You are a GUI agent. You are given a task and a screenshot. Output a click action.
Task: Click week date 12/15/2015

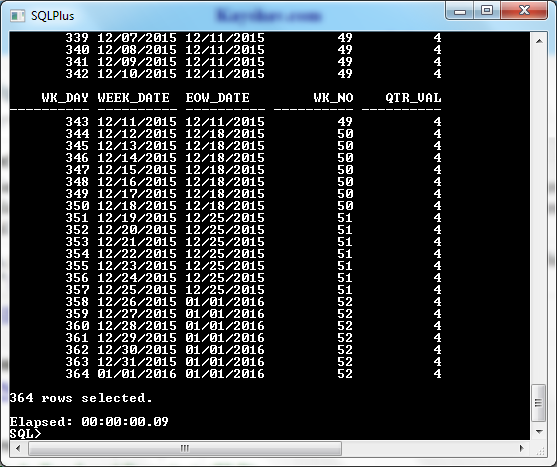click(137, 170)
